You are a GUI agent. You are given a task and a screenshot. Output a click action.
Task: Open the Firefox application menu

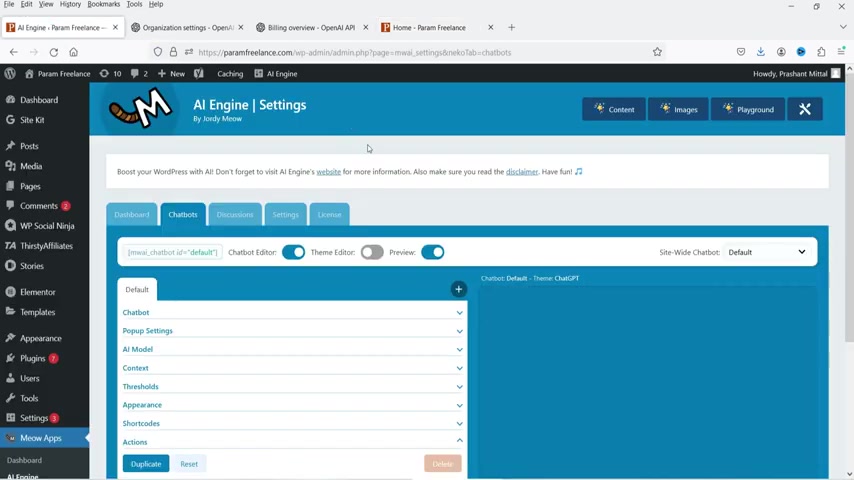click(841, 52)
